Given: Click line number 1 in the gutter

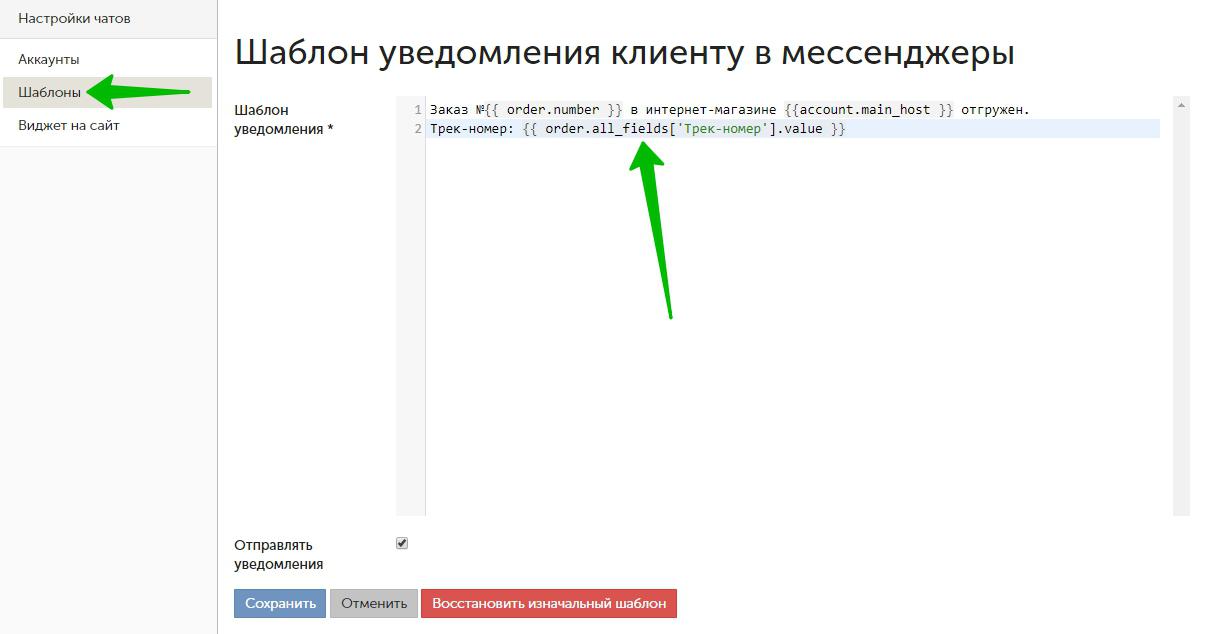Looking at the screenshot, I should (417, 109).
